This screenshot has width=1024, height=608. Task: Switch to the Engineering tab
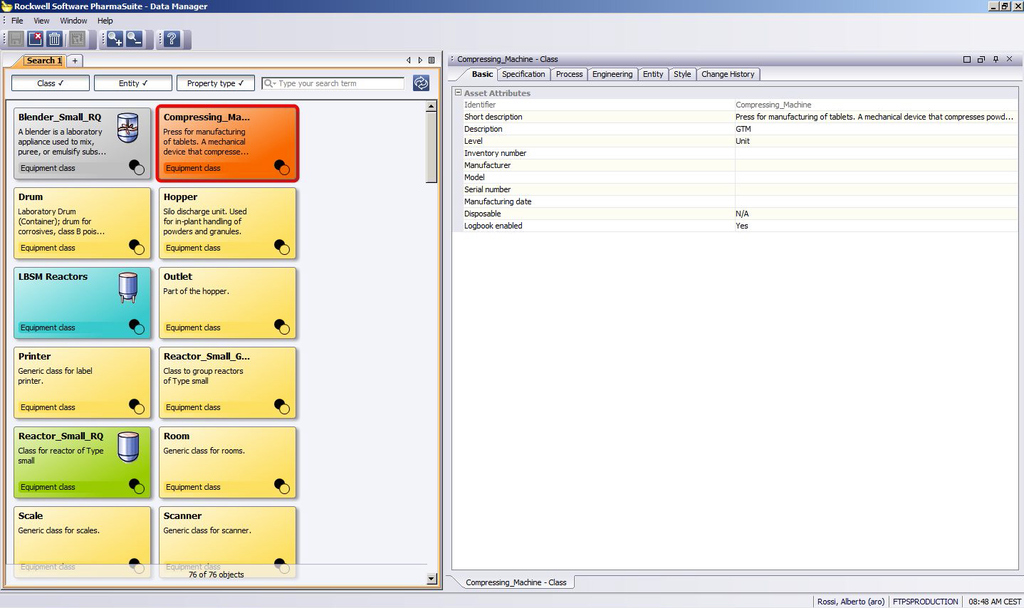[612, 74]
